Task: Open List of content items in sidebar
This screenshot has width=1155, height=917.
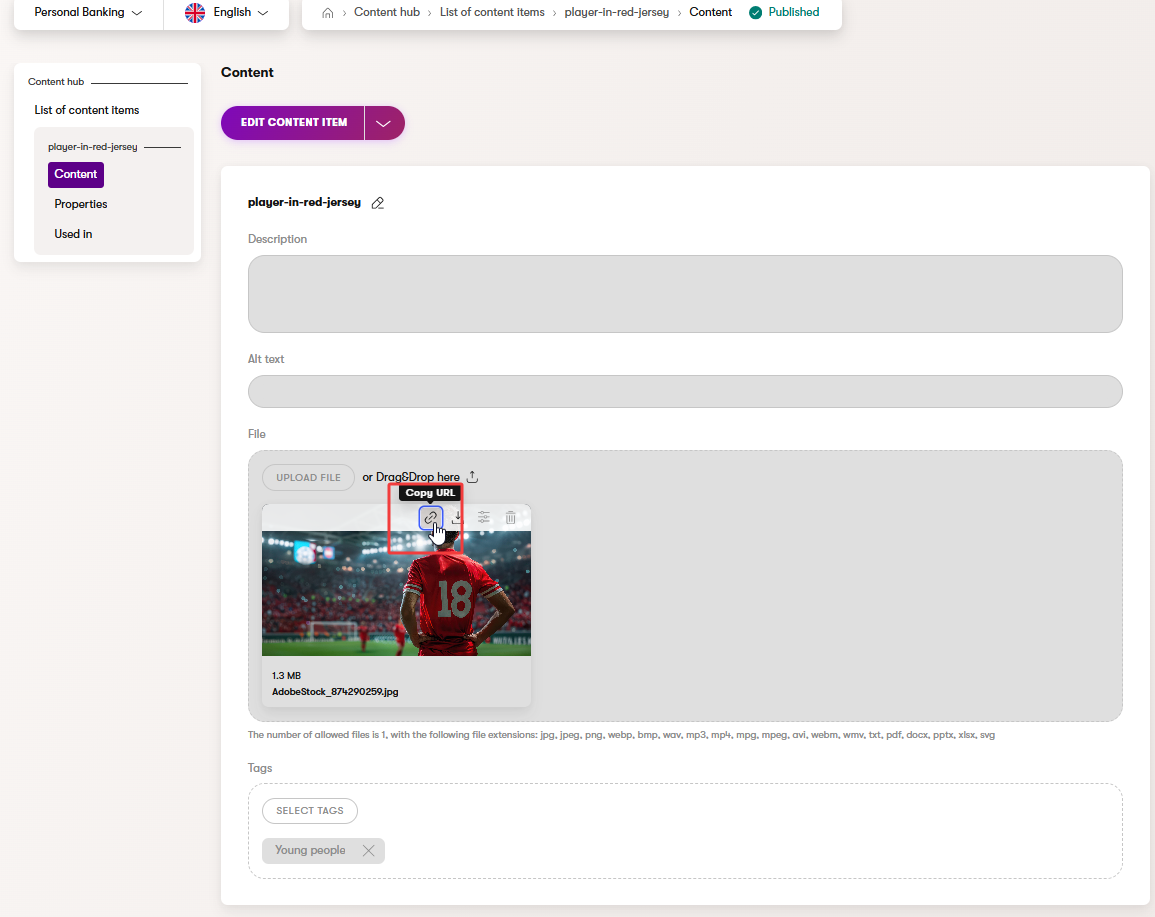Action: click(87, 110)
